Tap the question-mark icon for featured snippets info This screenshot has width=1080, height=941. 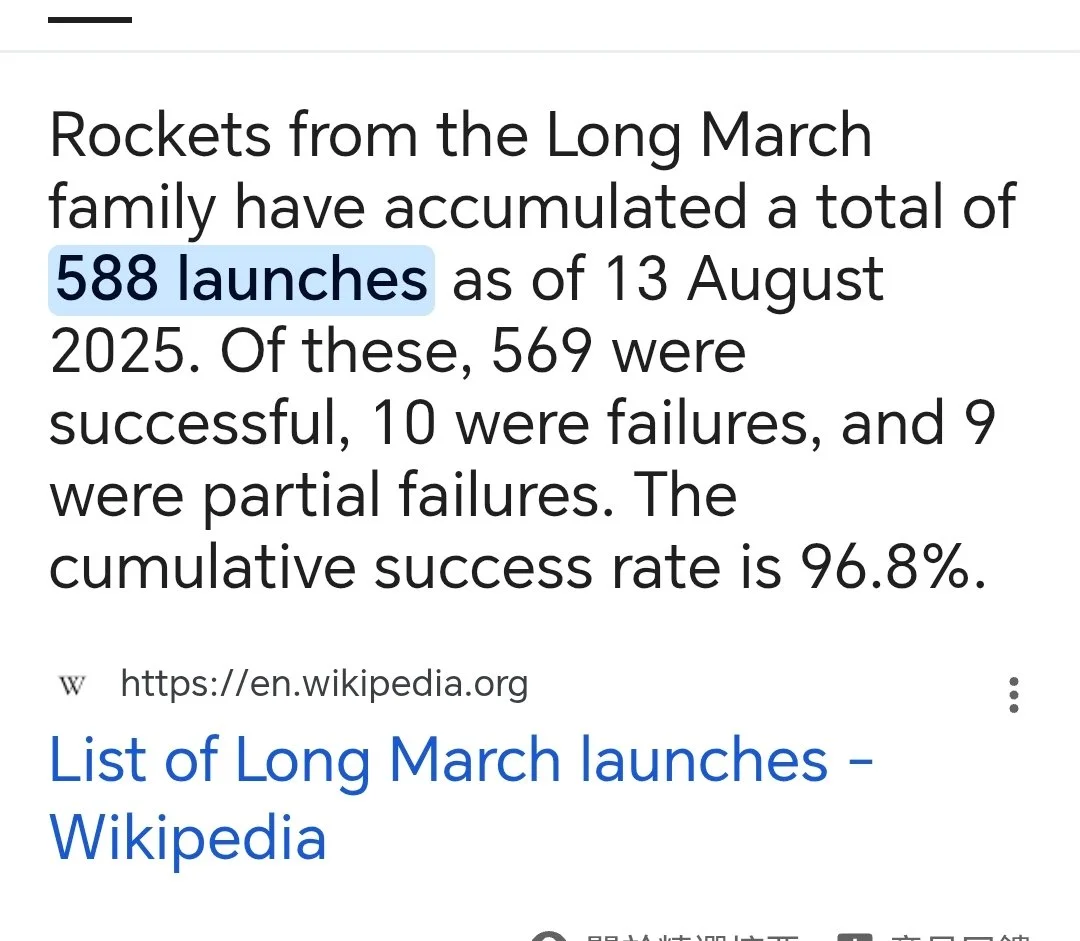click(x=549, y=936)
